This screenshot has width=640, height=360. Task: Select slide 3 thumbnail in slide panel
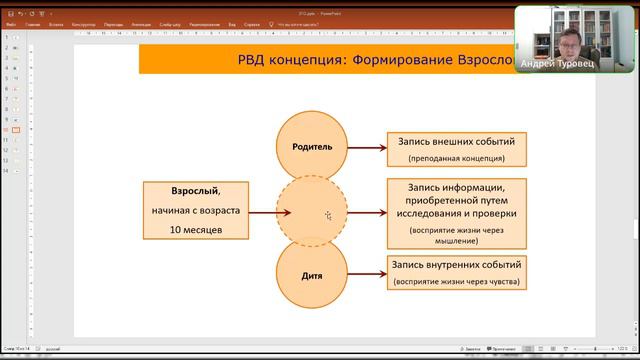16,58
